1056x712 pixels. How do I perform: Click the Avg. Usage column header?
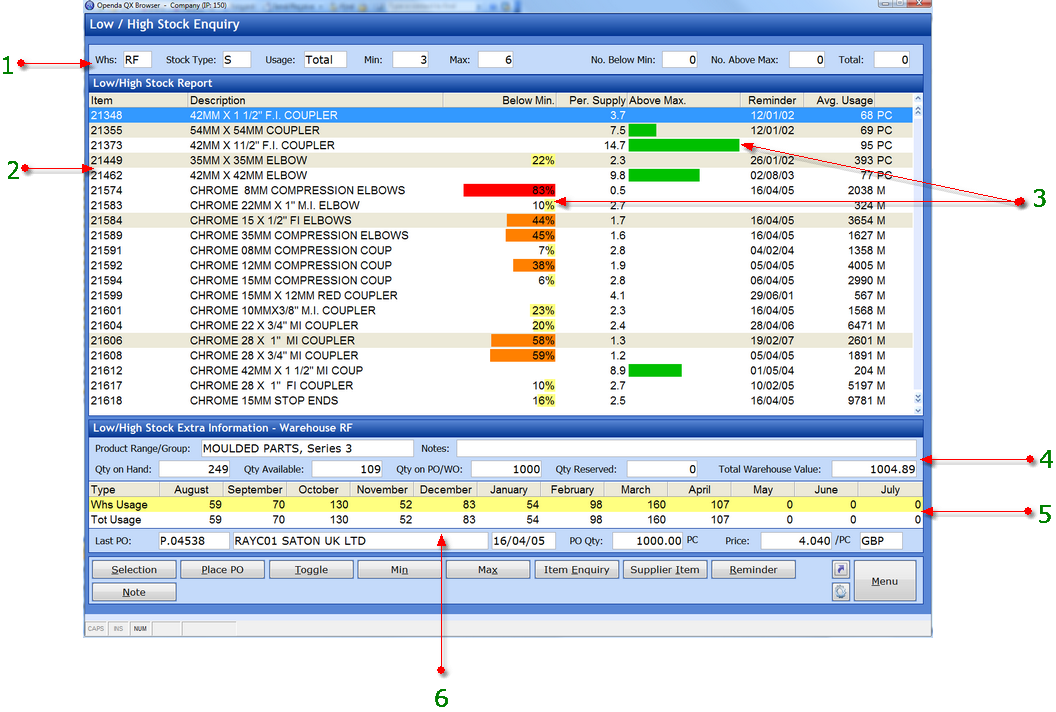click(840, 100)
